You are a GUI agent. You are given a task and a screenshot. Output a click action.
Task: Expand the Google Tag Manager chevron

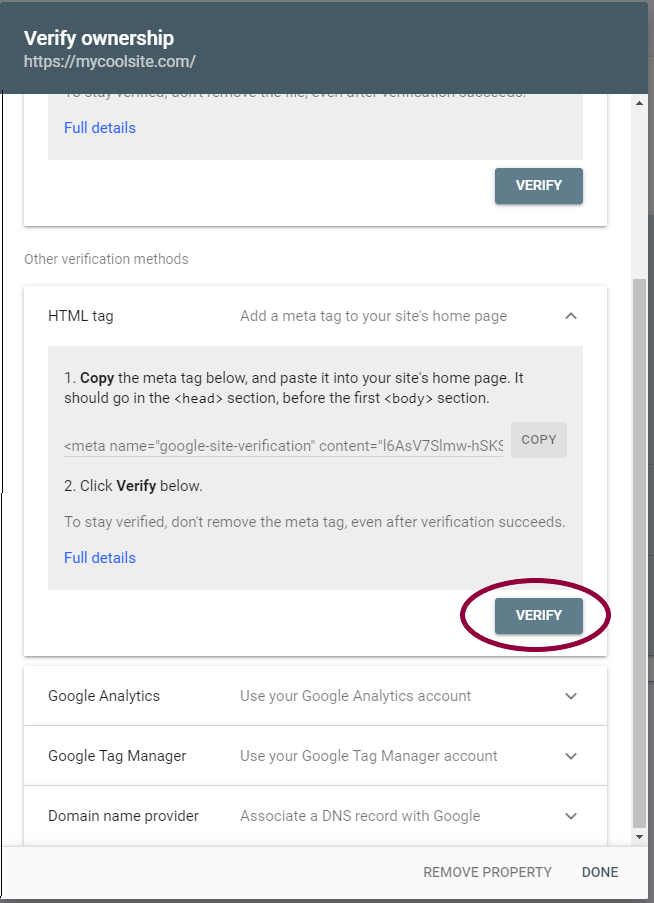(571, 756)
